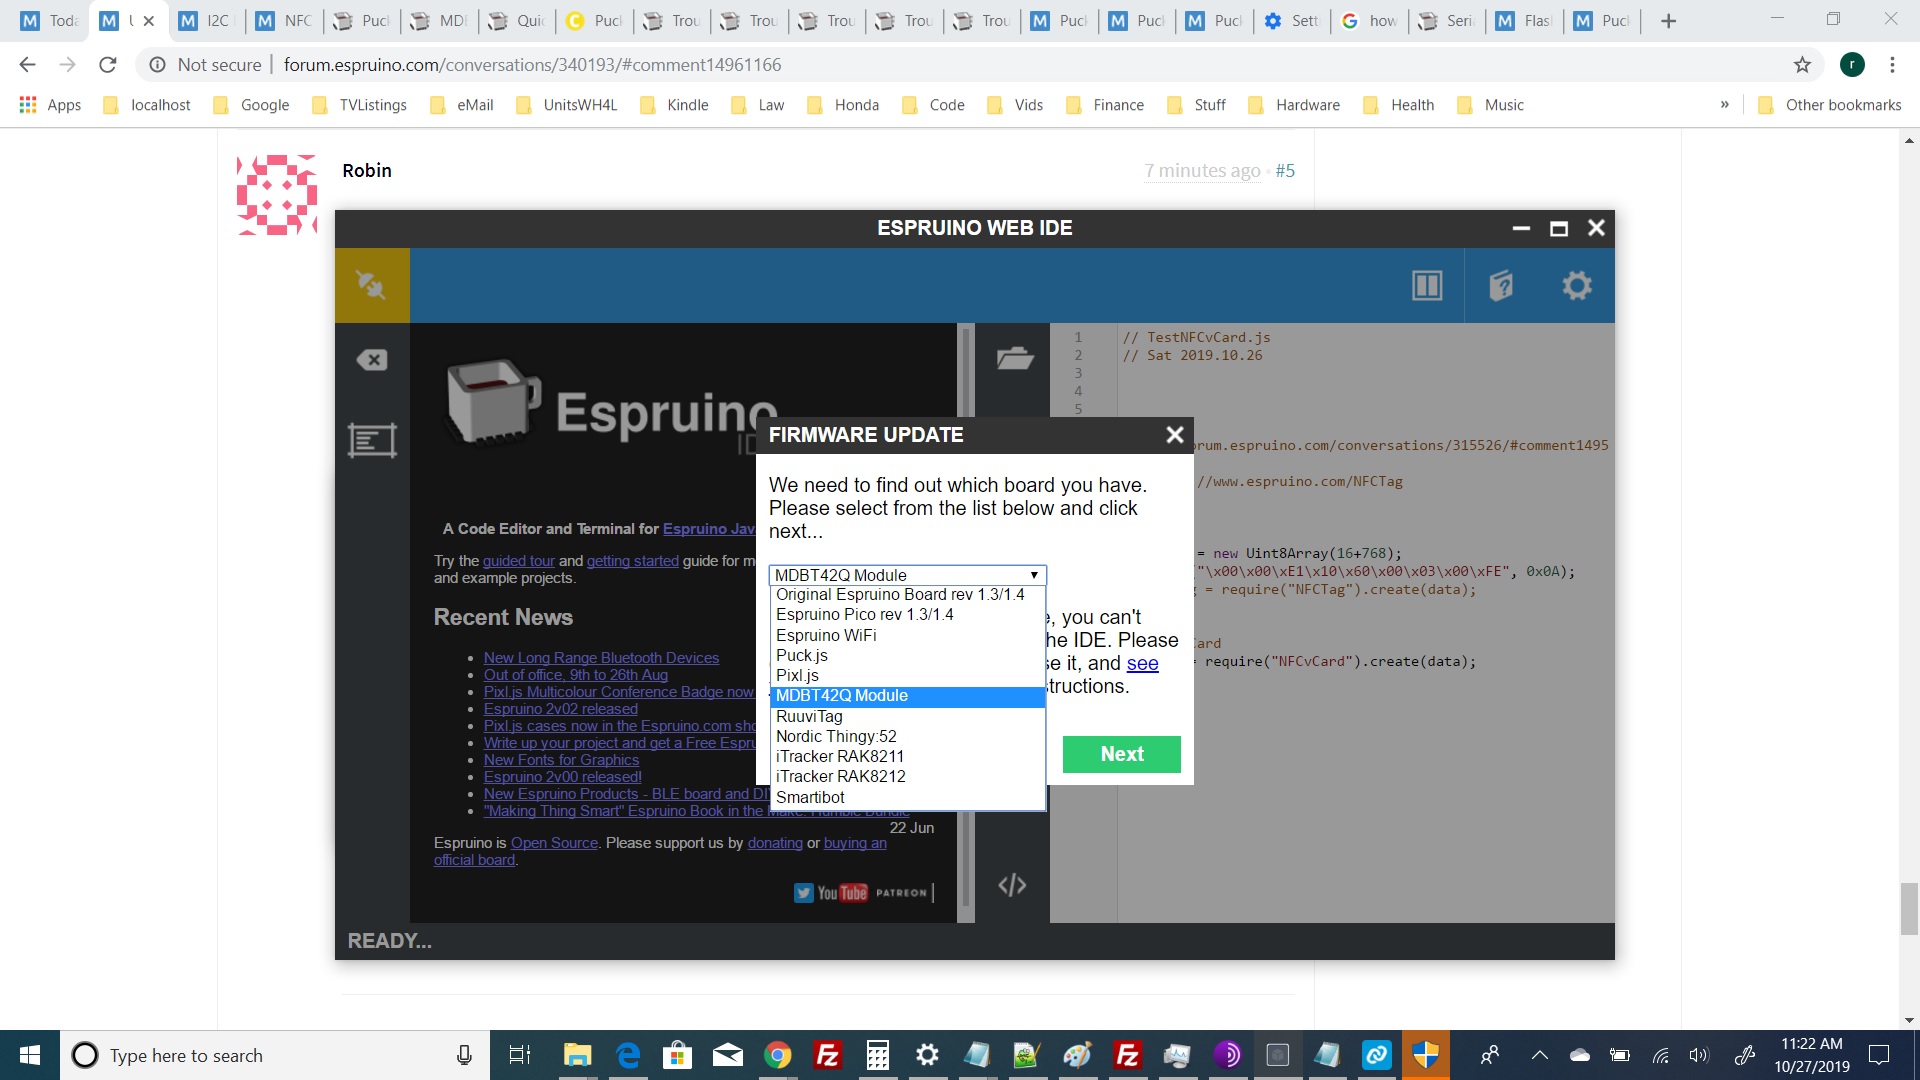Click the volume speaker tray icon

pos(1699,1055)
